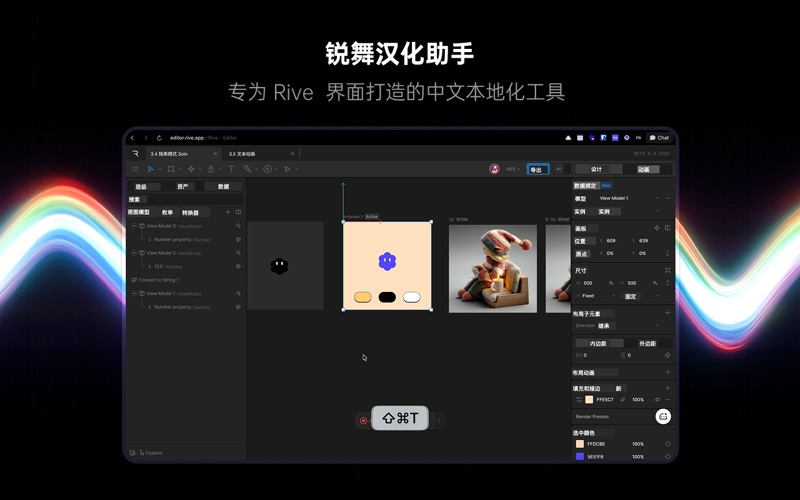
Task: Click the FFE5C7 fill color swatch
Action: coord(589,399)
